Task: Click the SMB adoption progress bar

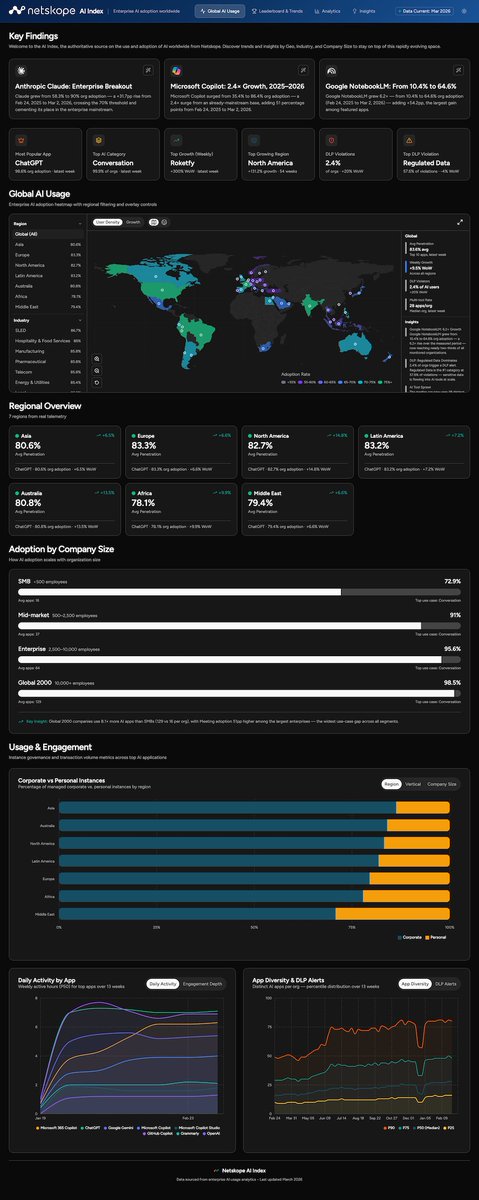Action: coord(239,591)
